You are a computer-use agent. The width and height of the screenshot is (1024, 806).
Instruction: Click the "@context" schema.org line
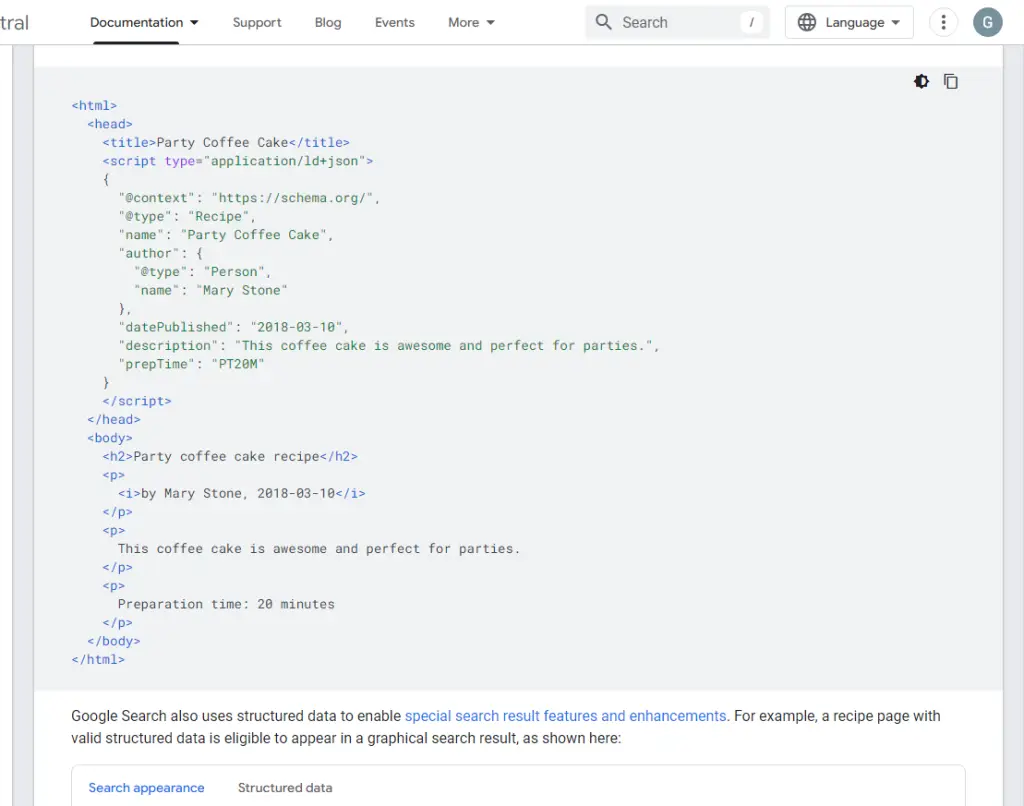click(249, 198)
